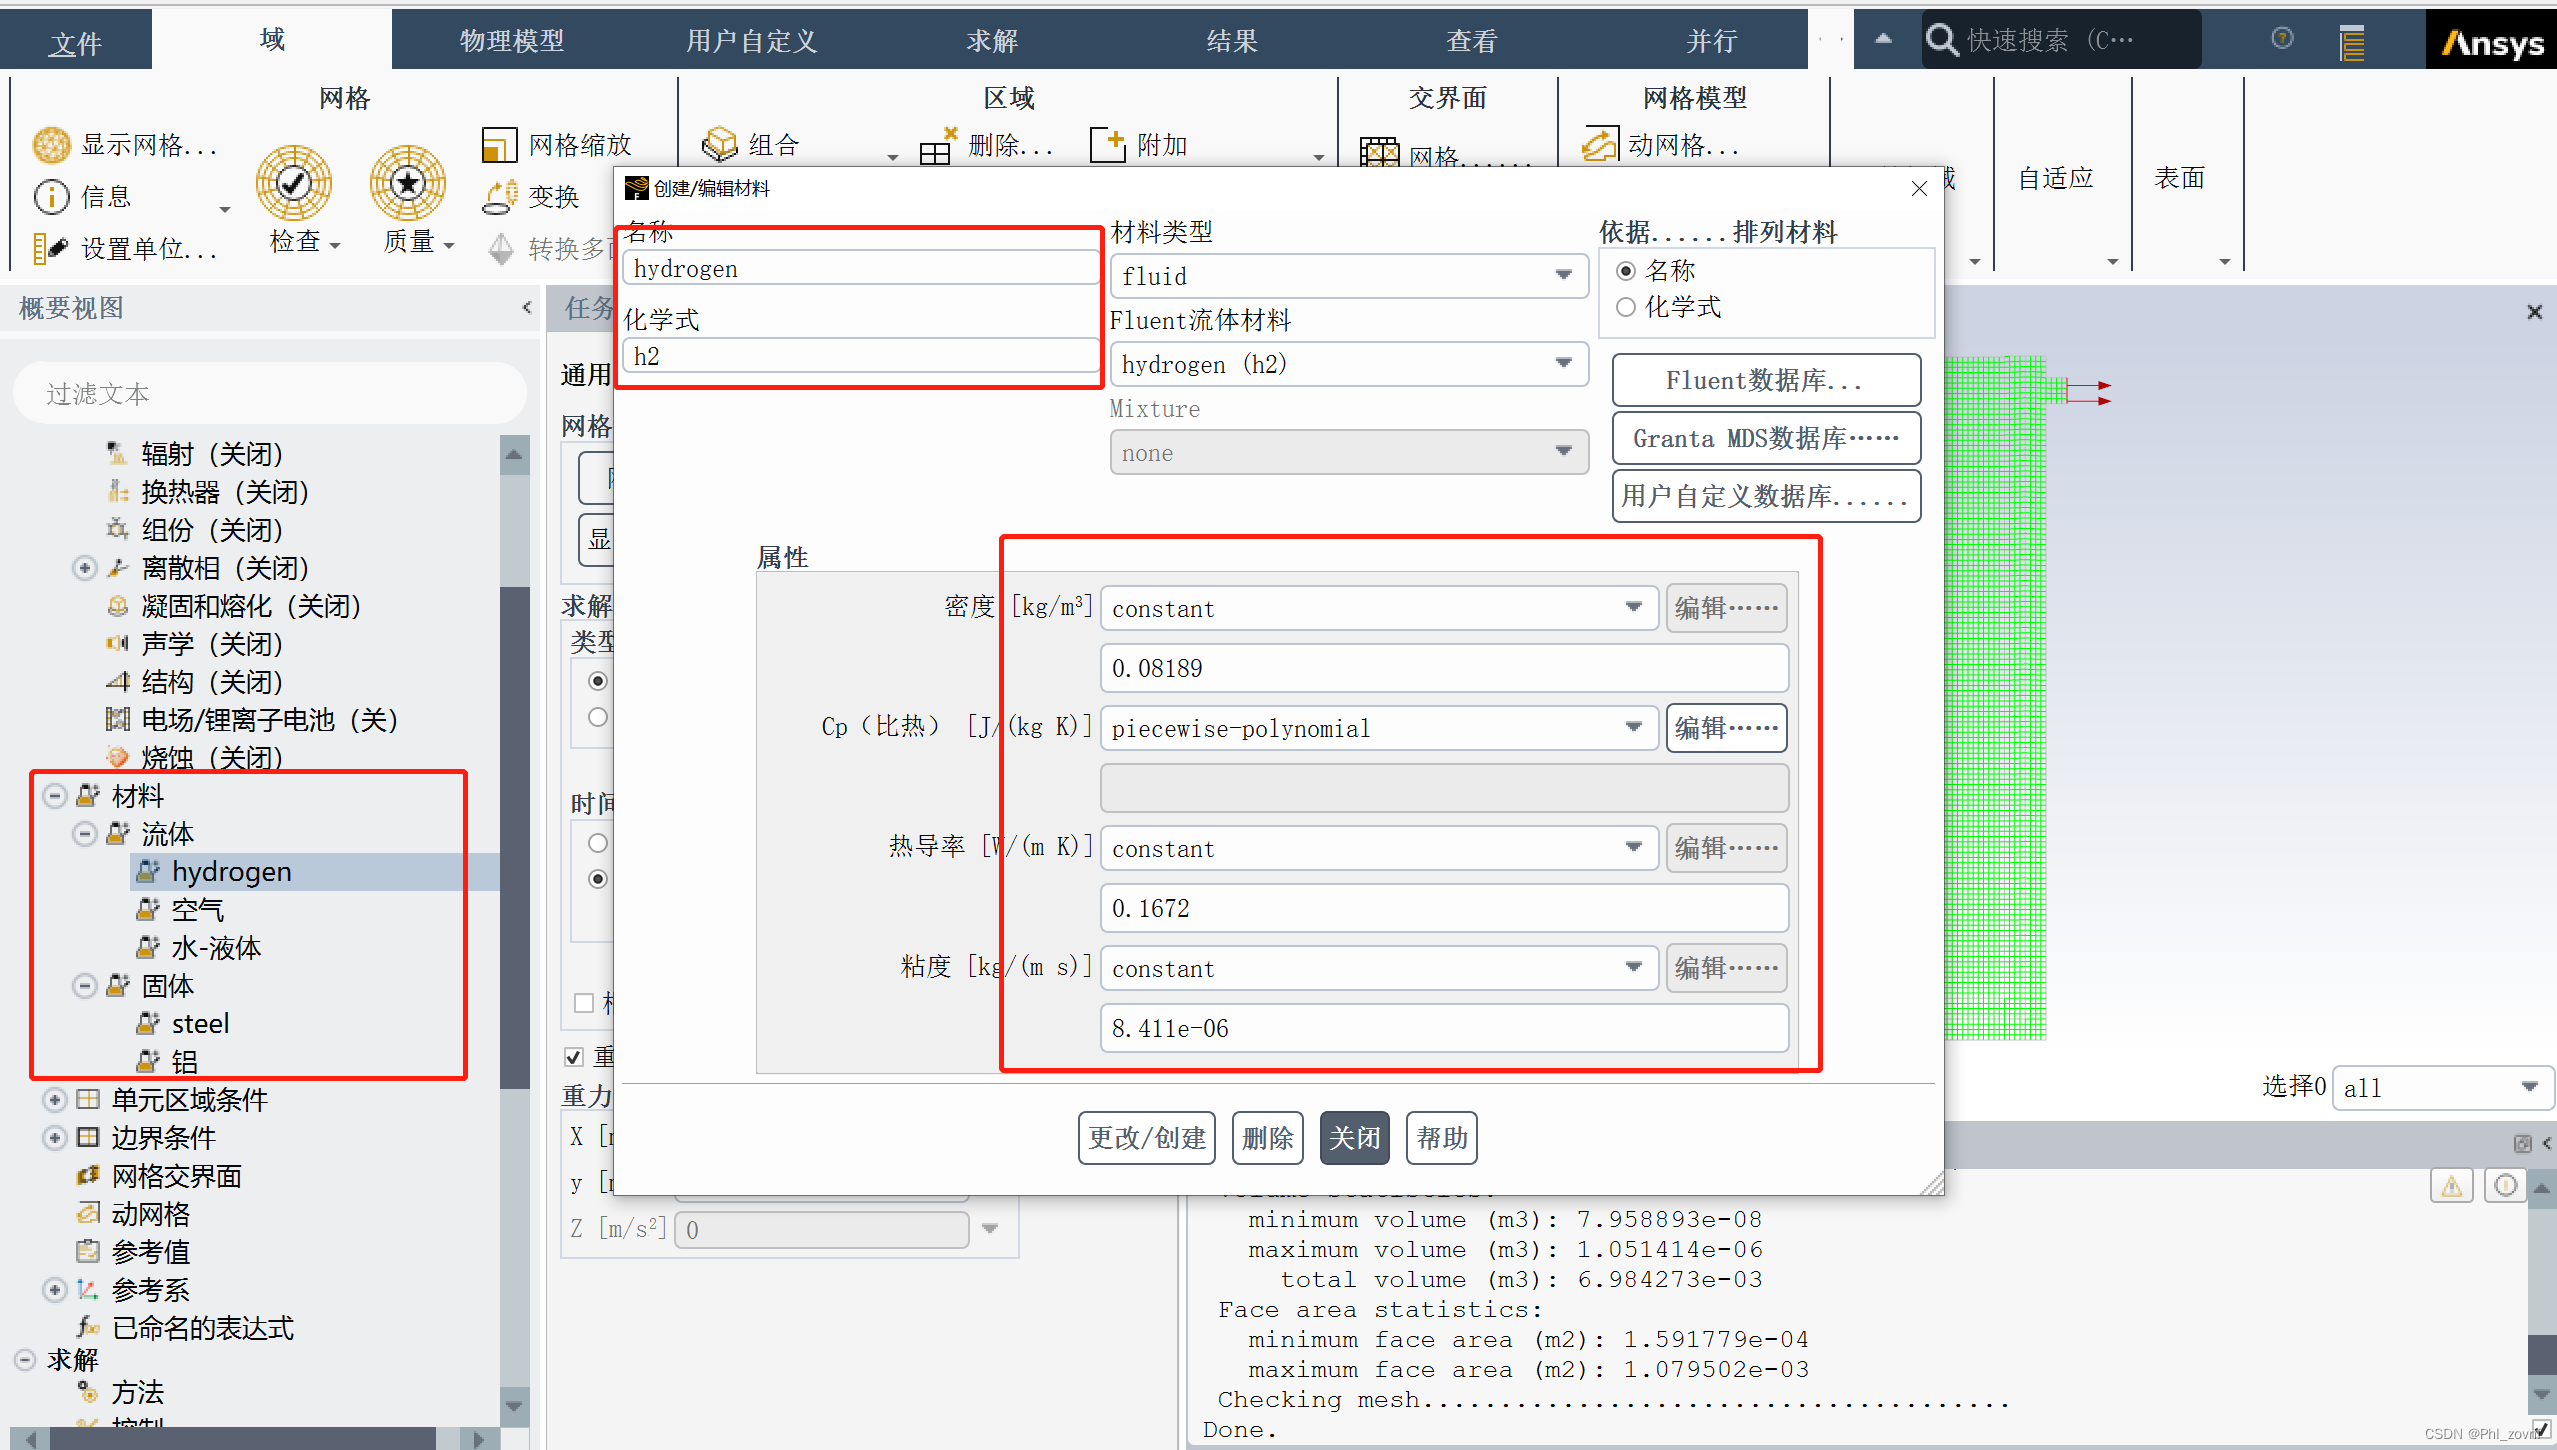Click the 显示网格 (display mesh) icon

click(x=51, y=145)
